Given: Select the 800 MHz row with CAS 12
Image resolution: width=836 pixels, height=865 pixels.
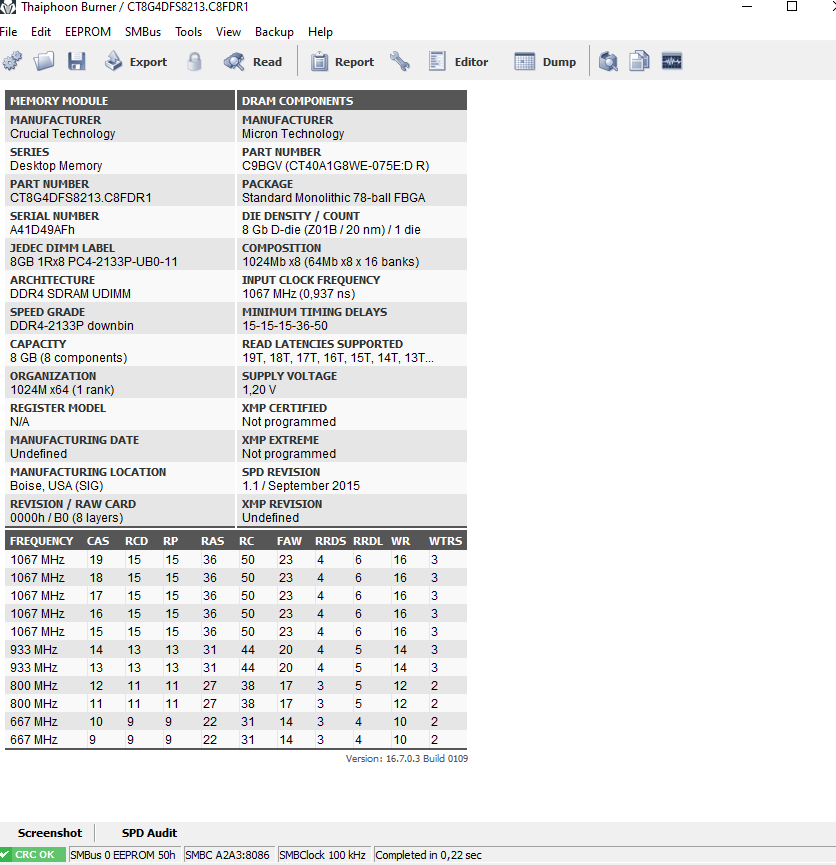Looking at the screenshot, I should tap(236, 686).
